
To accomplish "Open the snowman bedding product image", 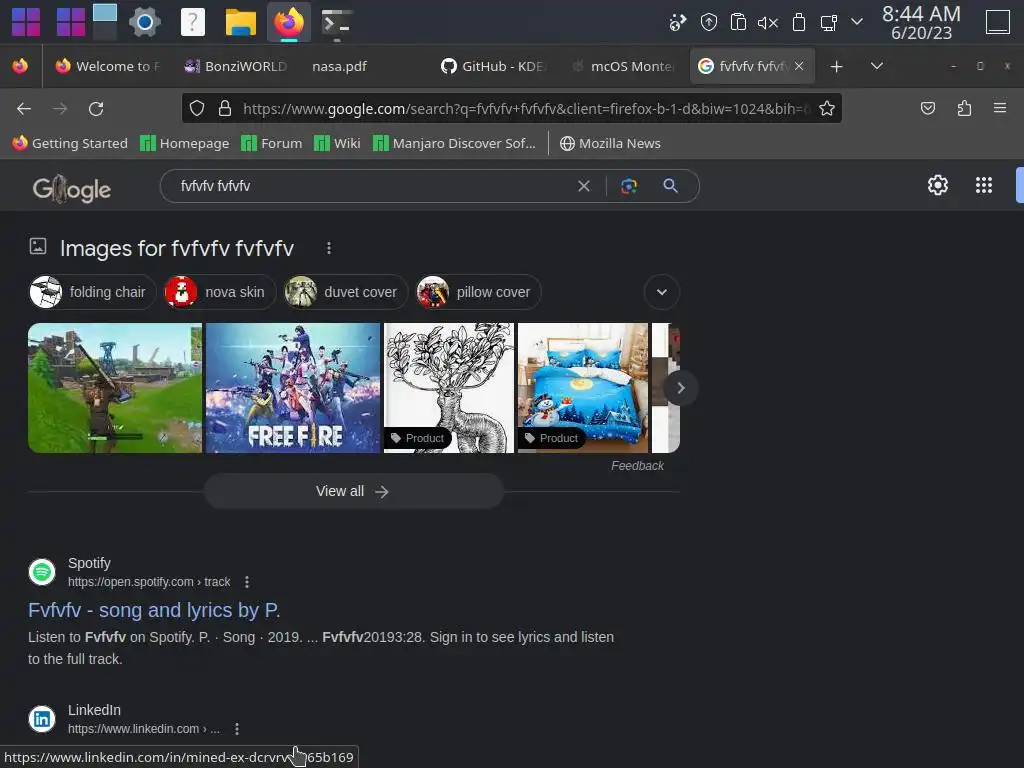I will click(583, 388).
